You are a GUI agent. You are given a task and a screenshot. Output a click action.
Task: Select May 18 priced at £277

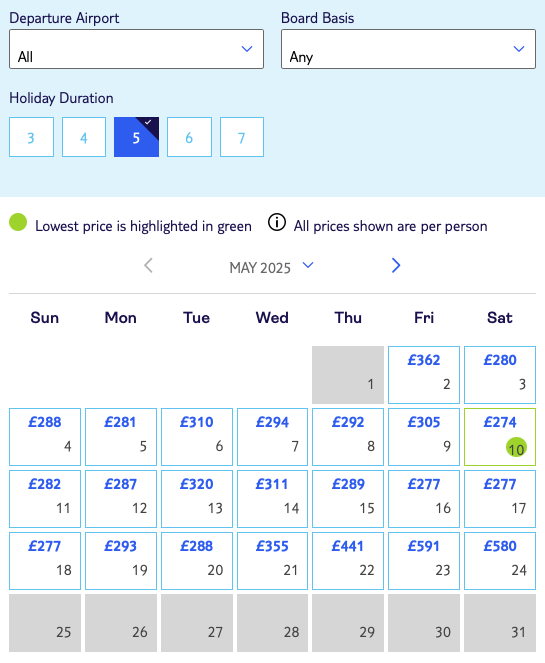tap(45, 561)
